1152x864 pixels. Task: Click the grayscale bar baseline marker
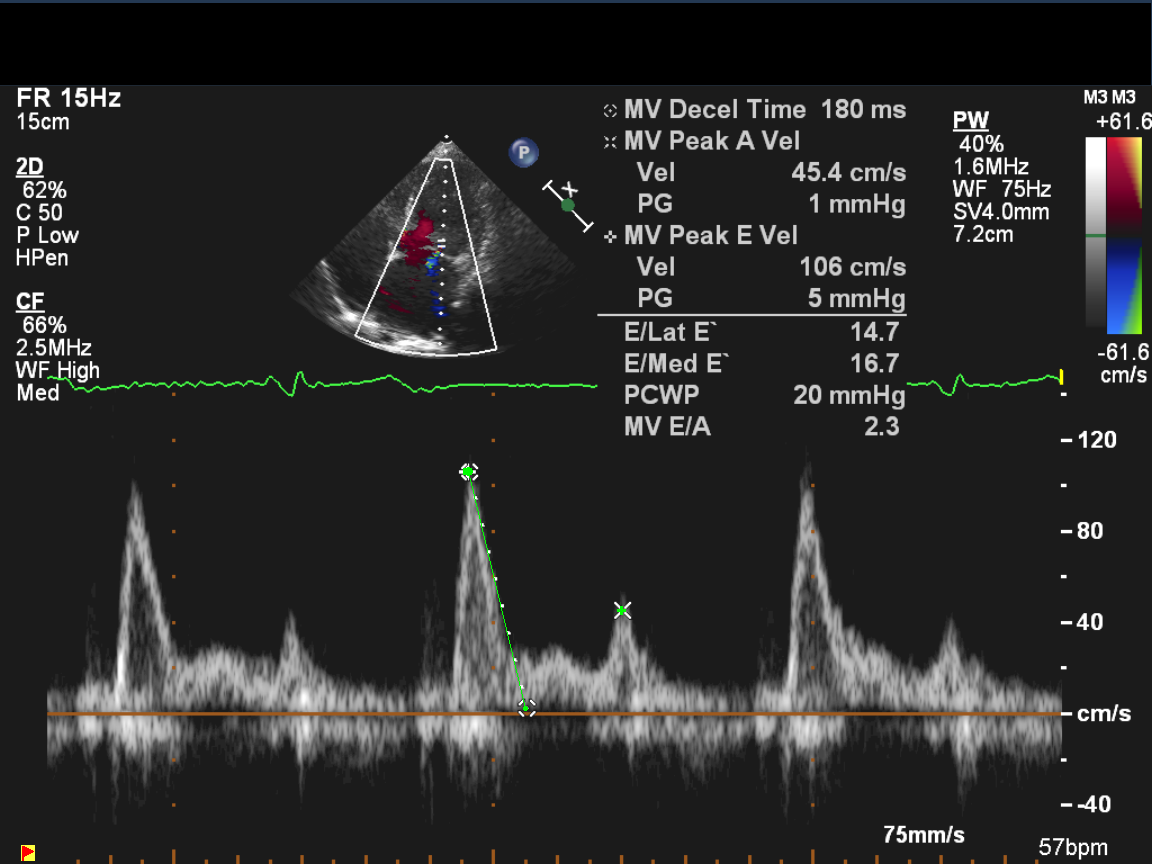click(x=1097, y=235)
